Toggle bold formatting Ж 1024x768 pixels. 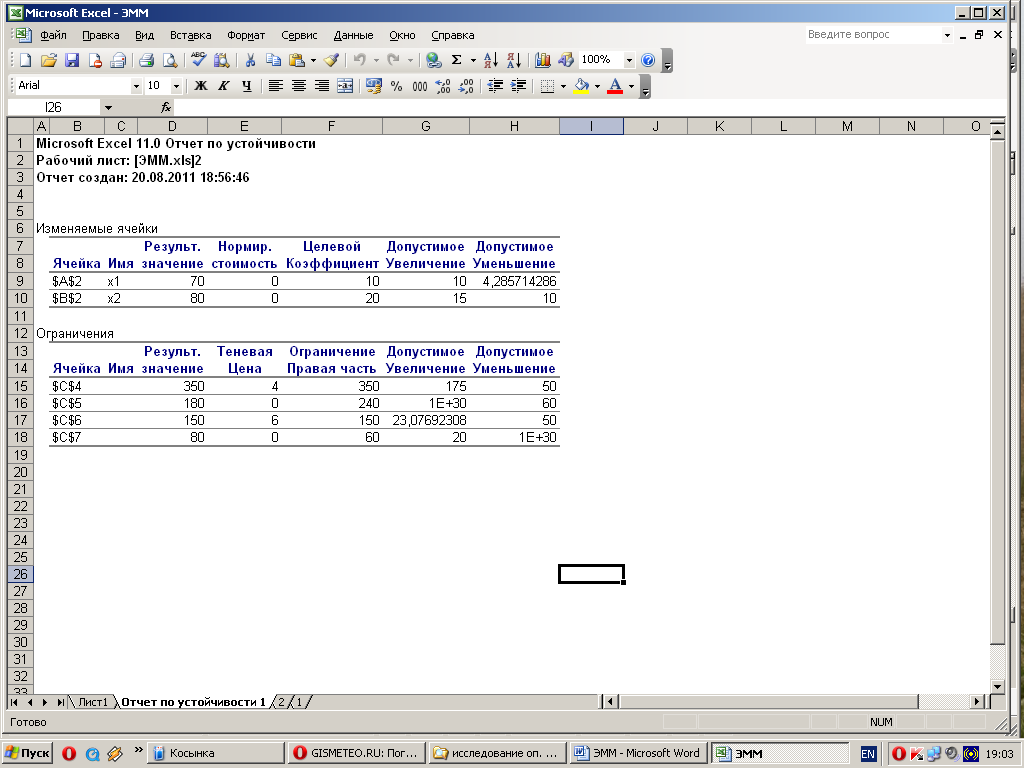201,86
